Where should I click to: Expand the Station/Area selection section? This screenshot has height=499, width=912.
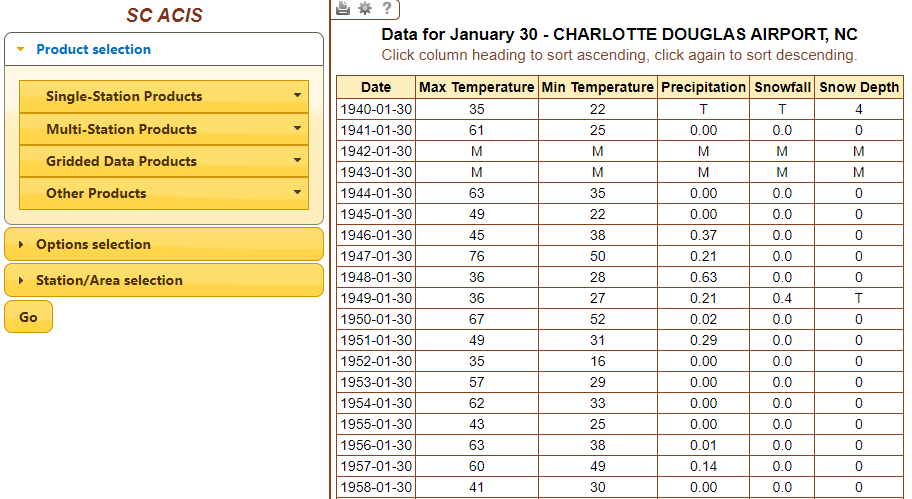point(109,280)
